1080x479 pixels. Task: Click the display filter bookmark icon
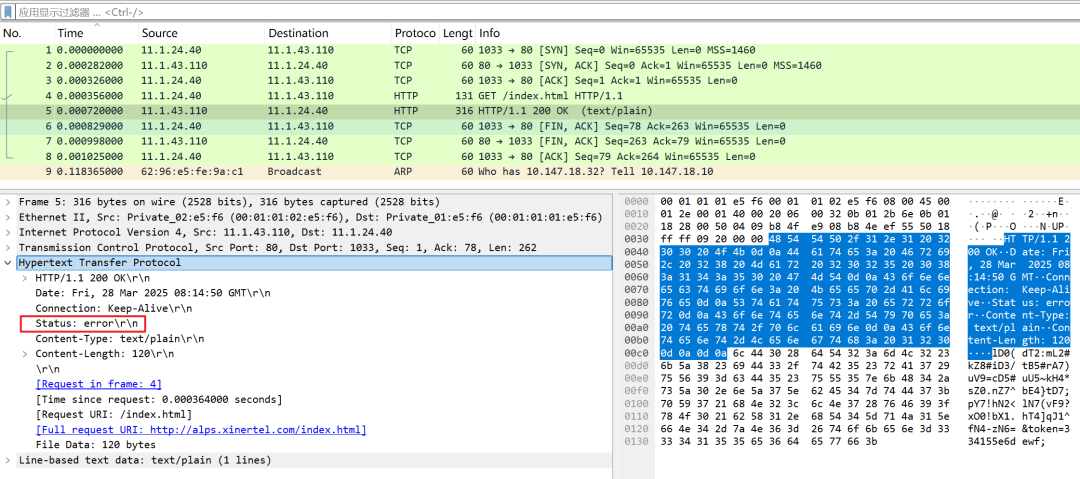point(9,11)
